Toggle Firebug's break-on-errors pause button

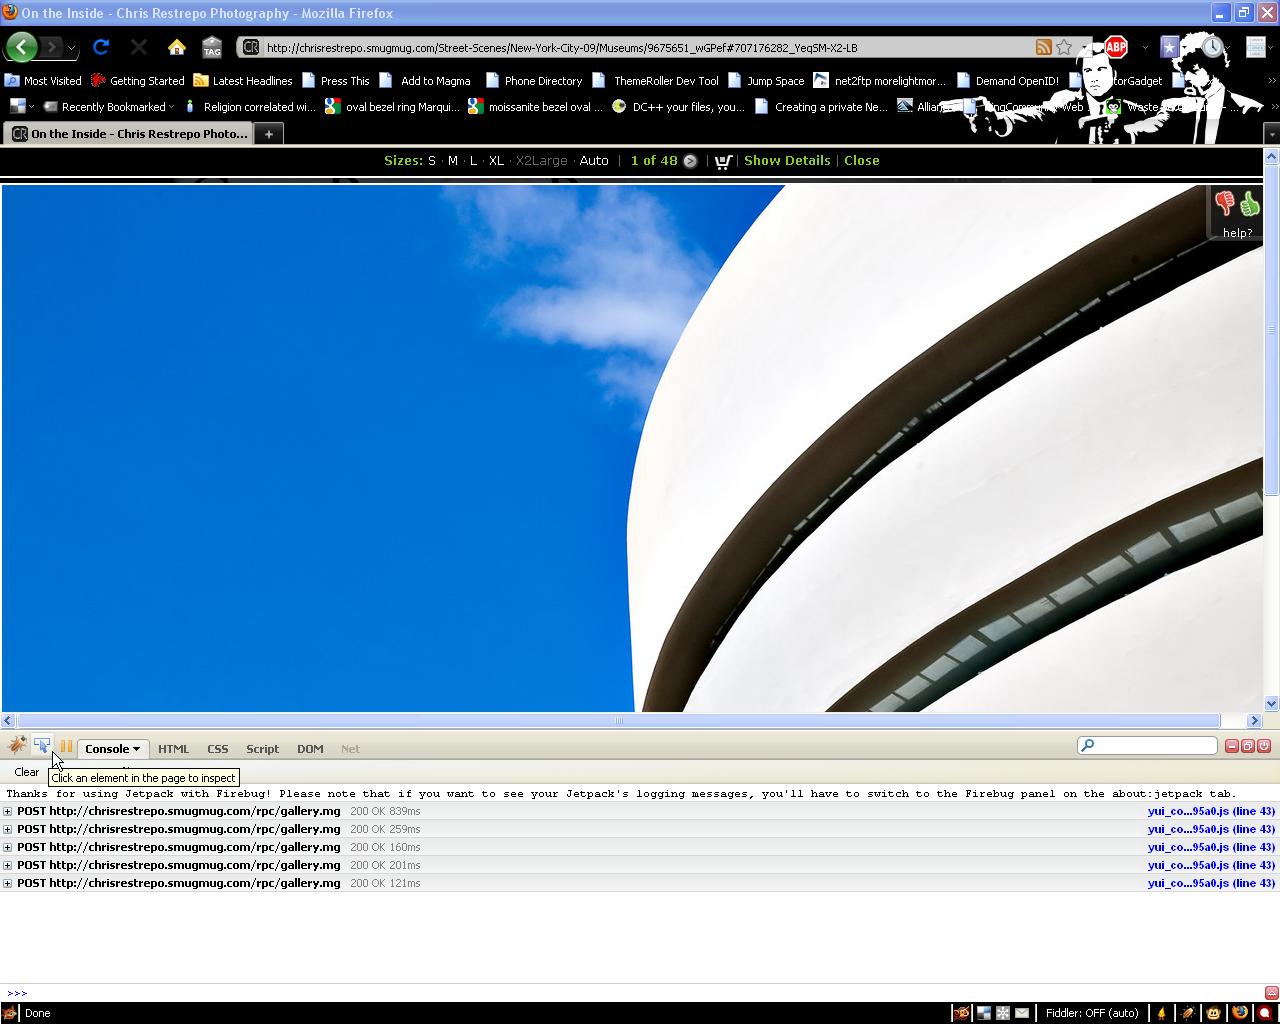click(66, 747)
